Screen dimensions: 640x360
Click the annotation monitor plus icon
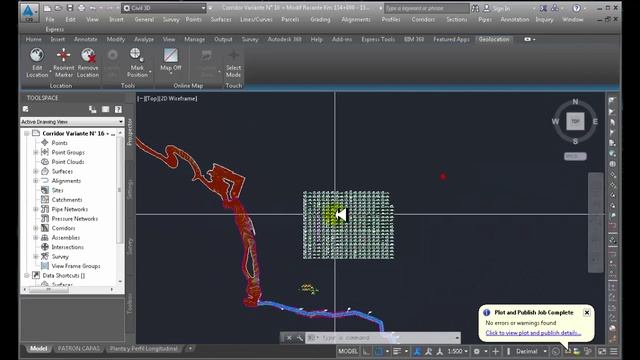point(496,351)
